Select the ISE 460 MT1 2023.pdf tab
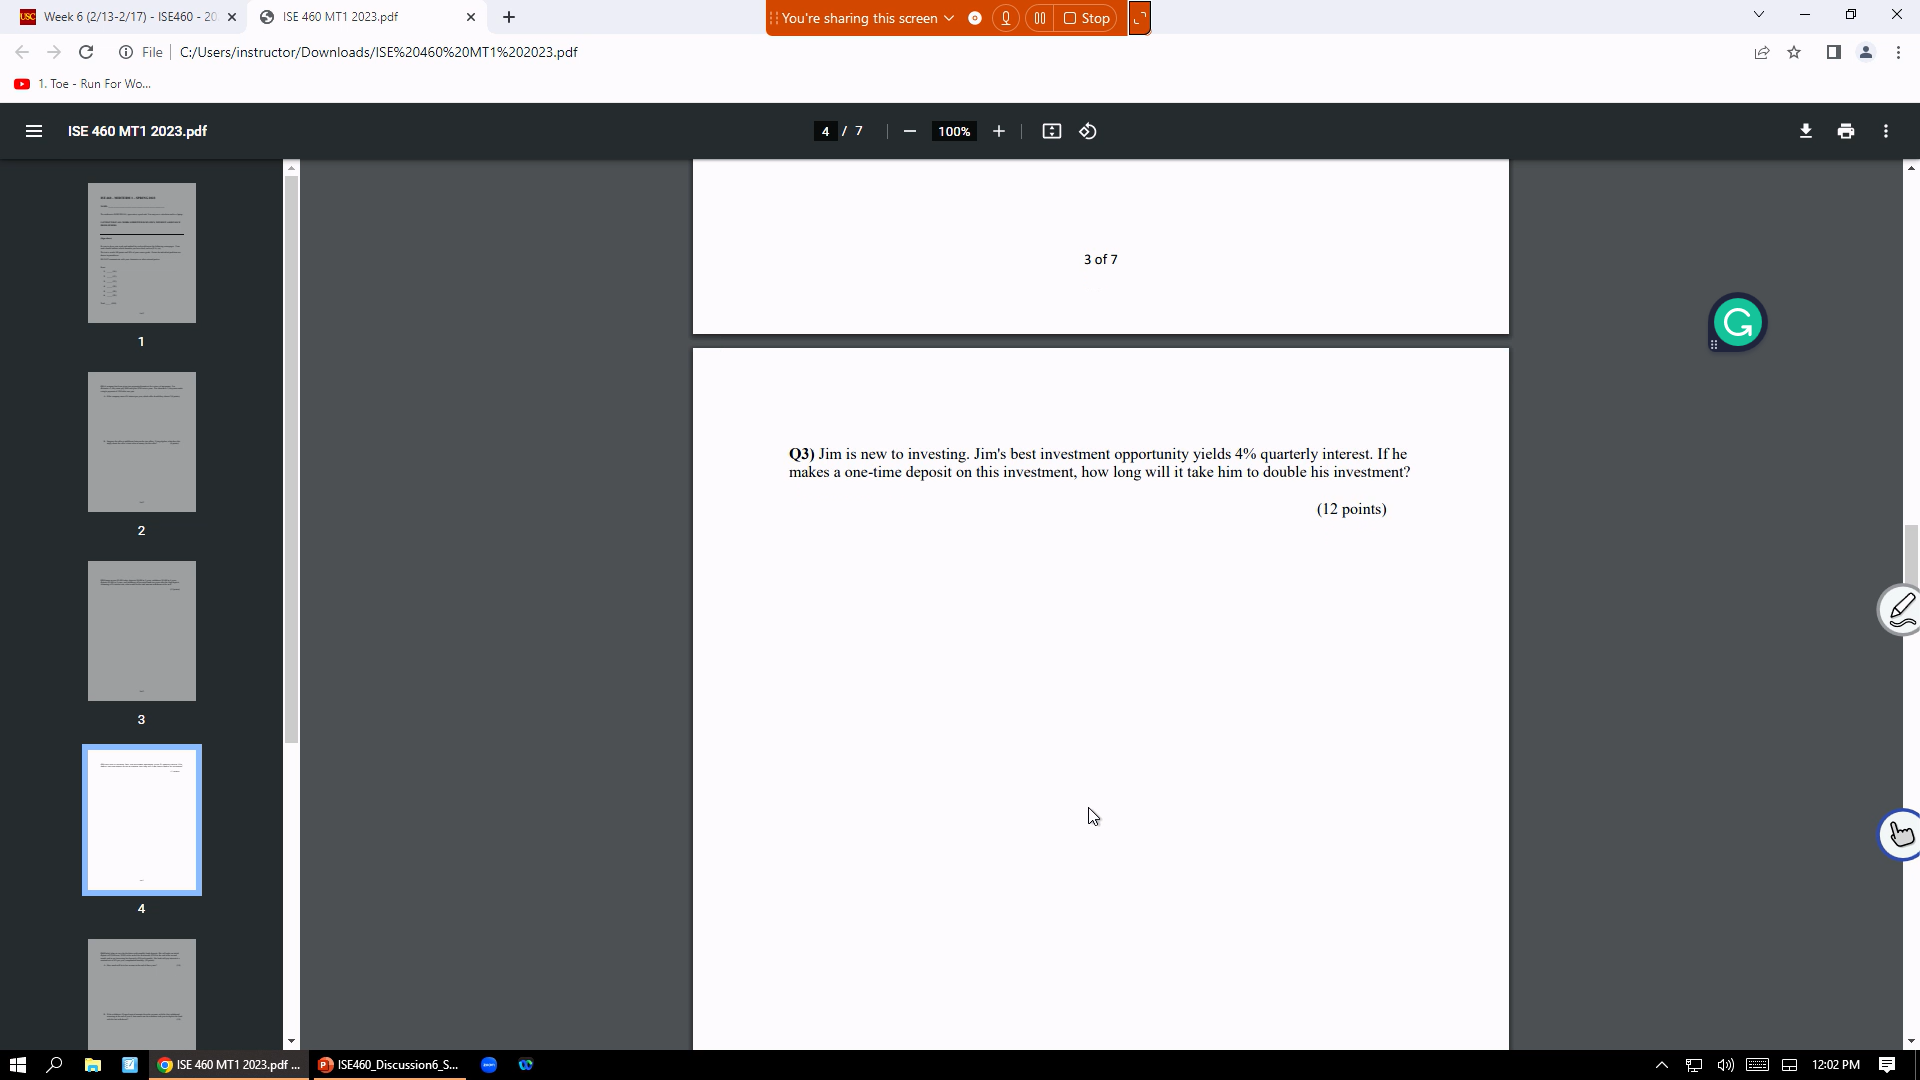This screenshot has width=1920, height=1080. point(340,17)
